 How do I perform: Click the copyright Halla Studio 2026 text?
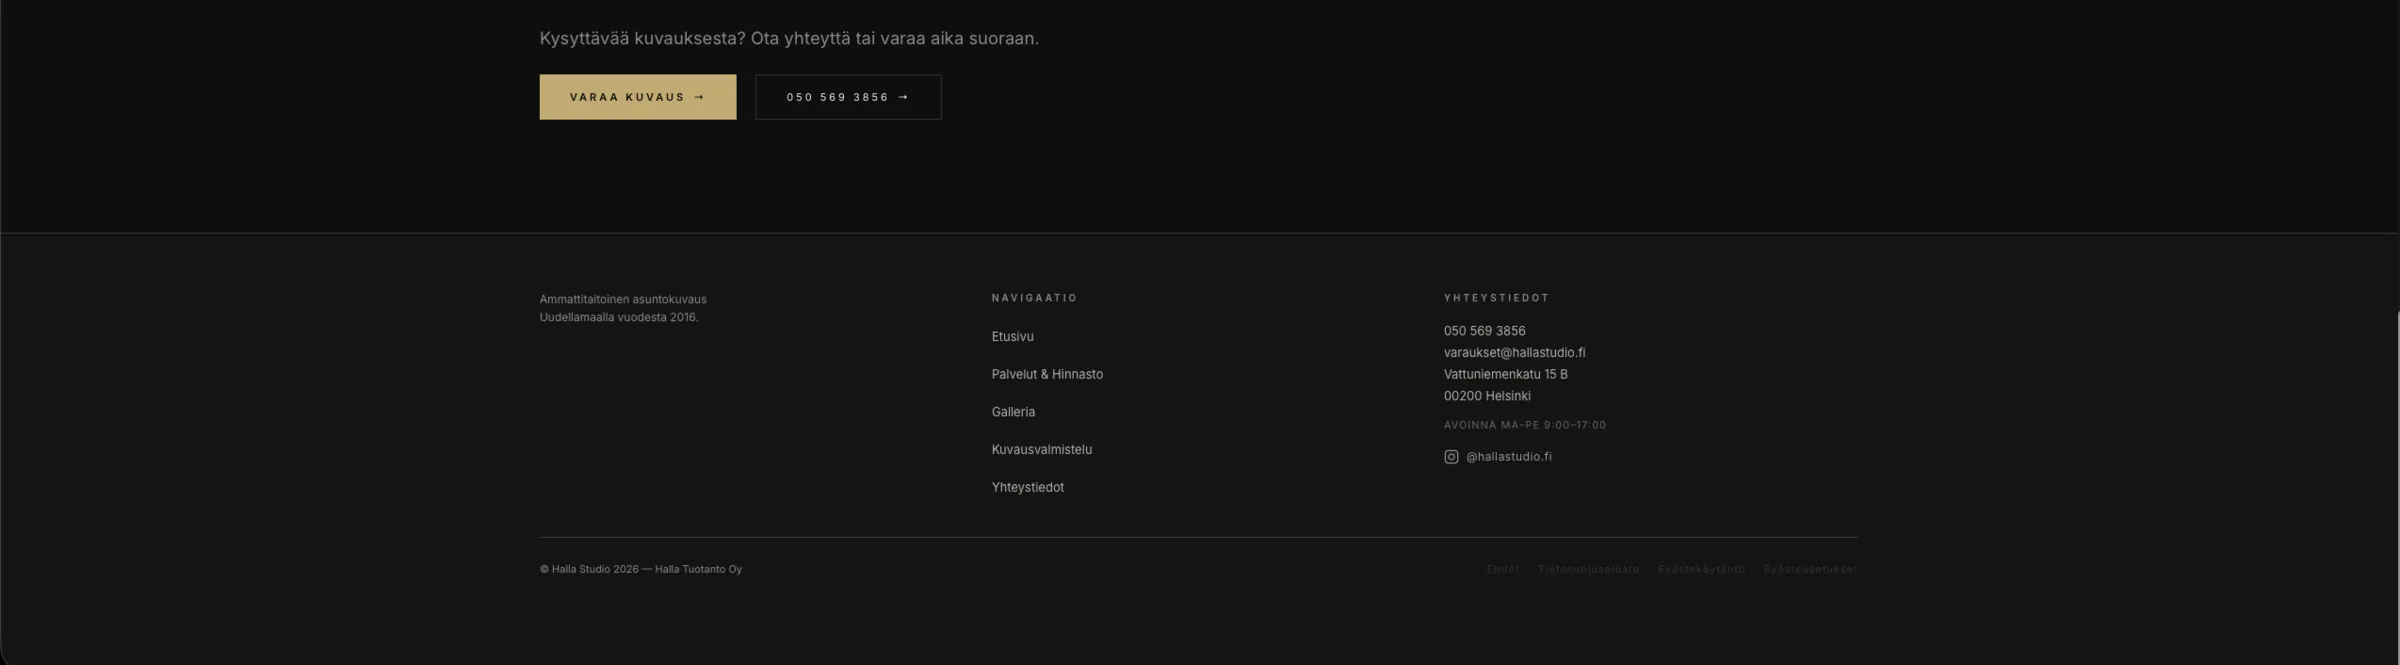tap(641, 569)
